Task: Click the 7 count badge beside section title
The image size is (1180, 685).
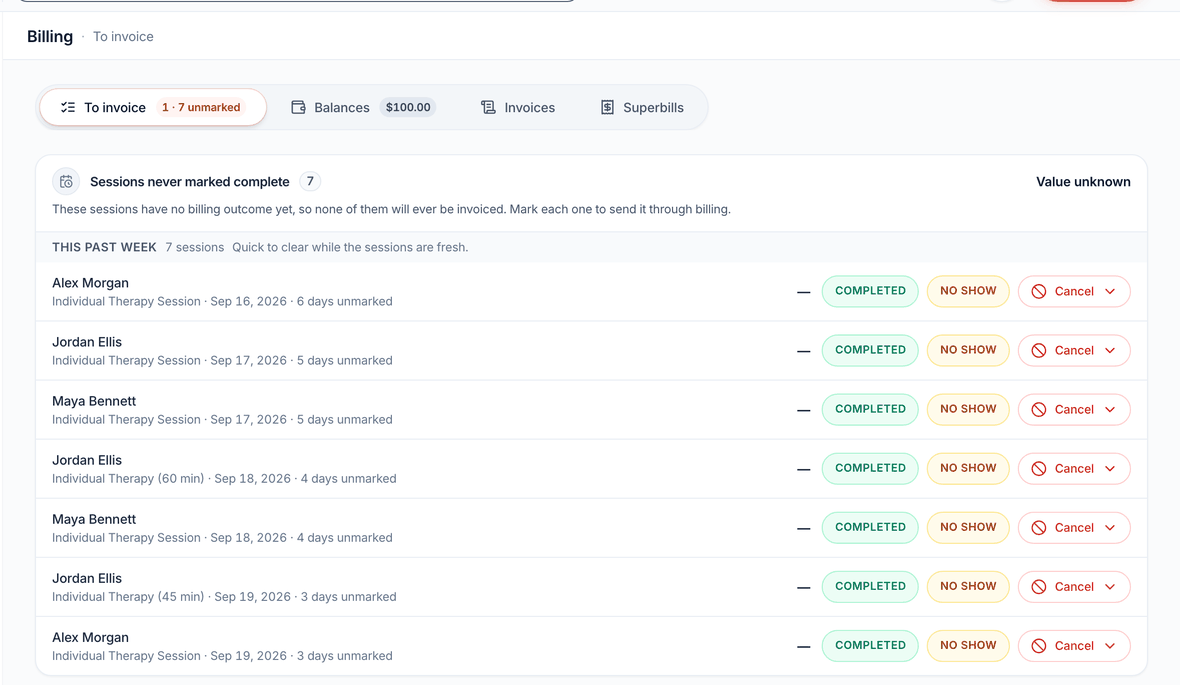Action: pyautogui.click(x=310, y=181)
